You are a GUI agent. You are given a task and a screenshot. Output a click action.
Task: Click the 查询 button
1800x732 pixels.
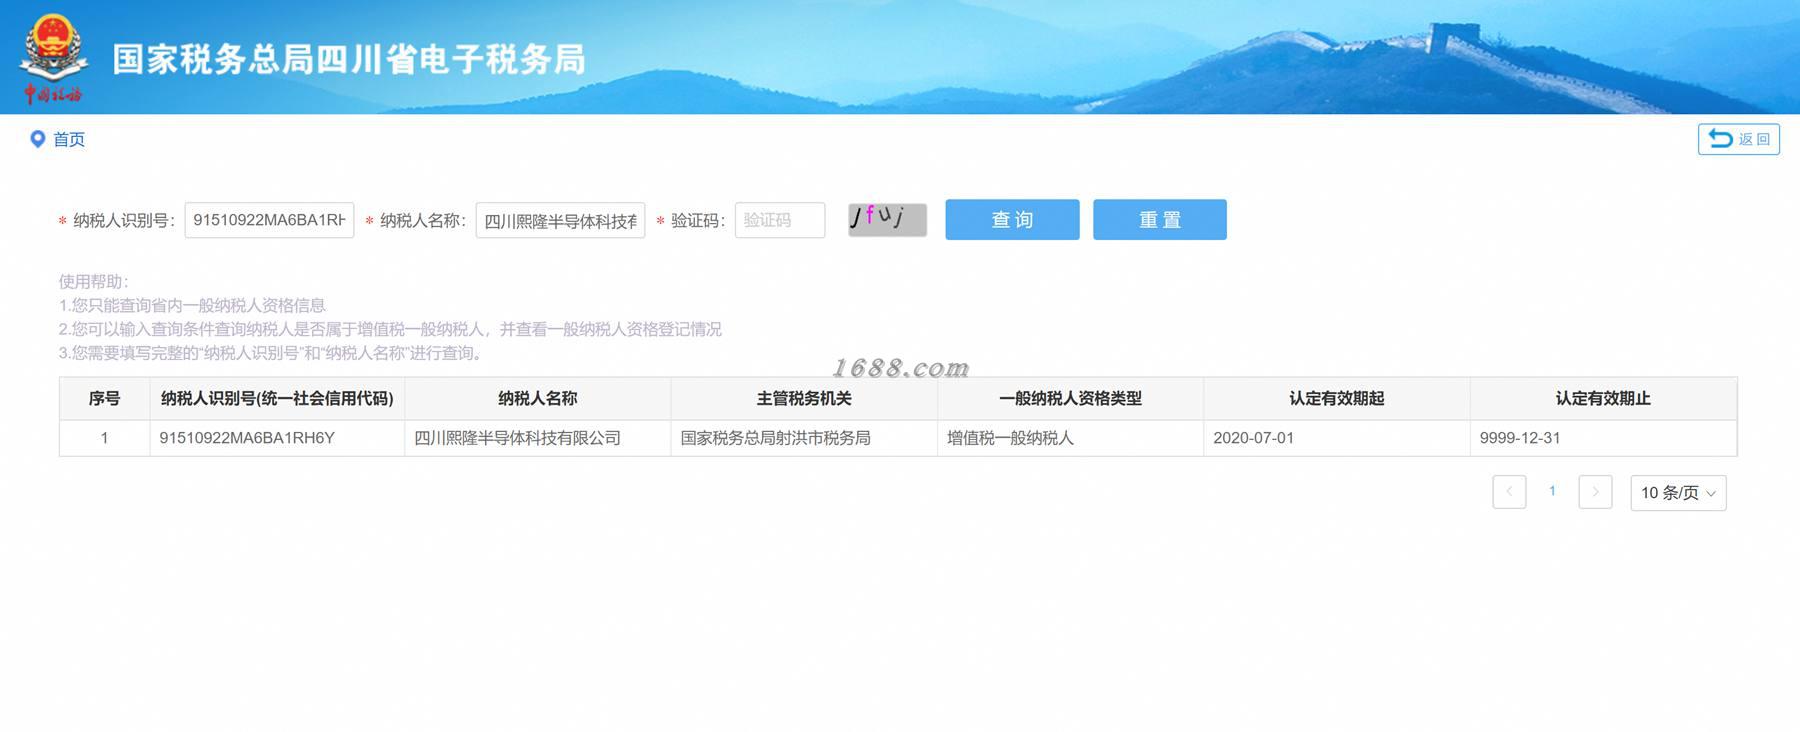pos(1012,219)
